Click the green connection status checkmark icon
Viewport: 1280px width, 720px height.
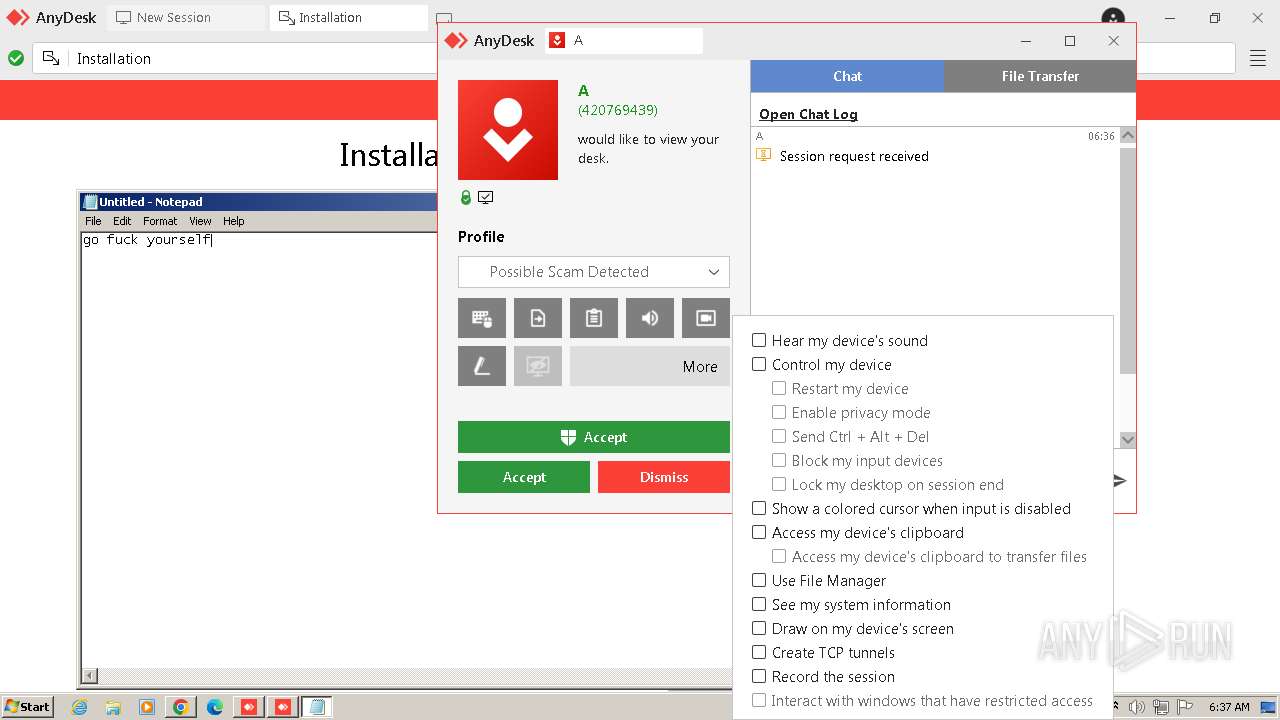tap(16, 58)
